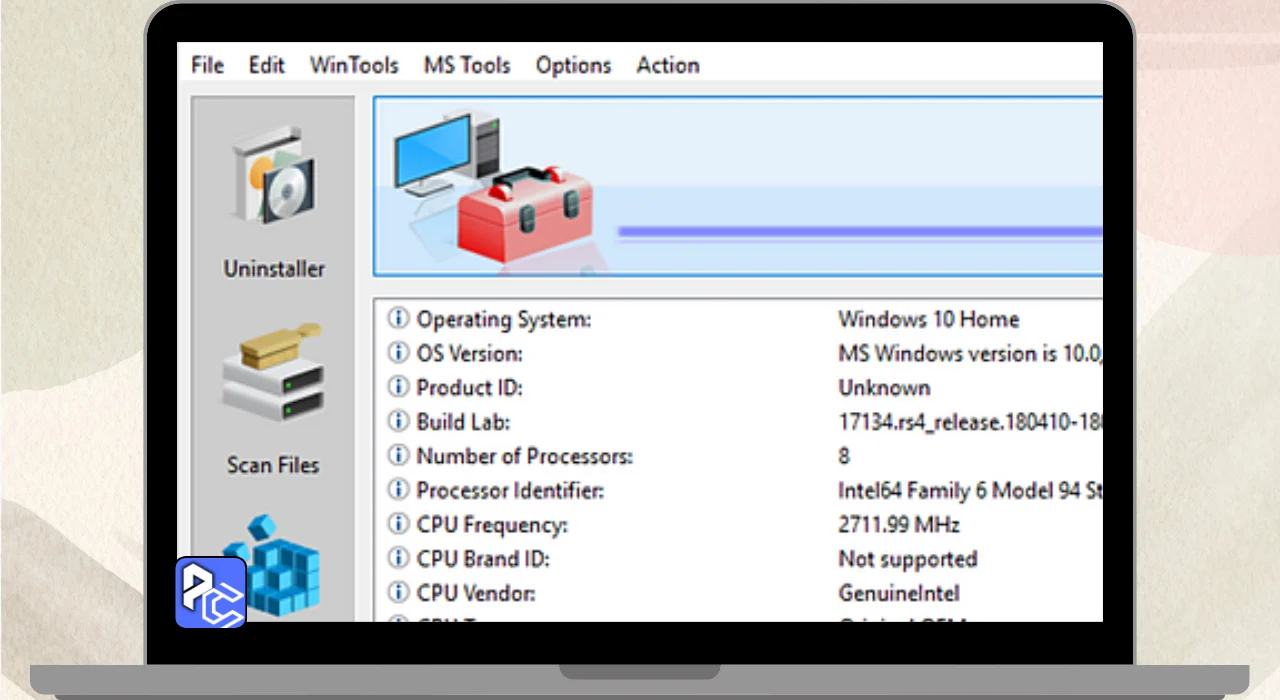1280x700 pixels.
Task: Click the info icon beside Build Lab
Action: coord(399,422)
